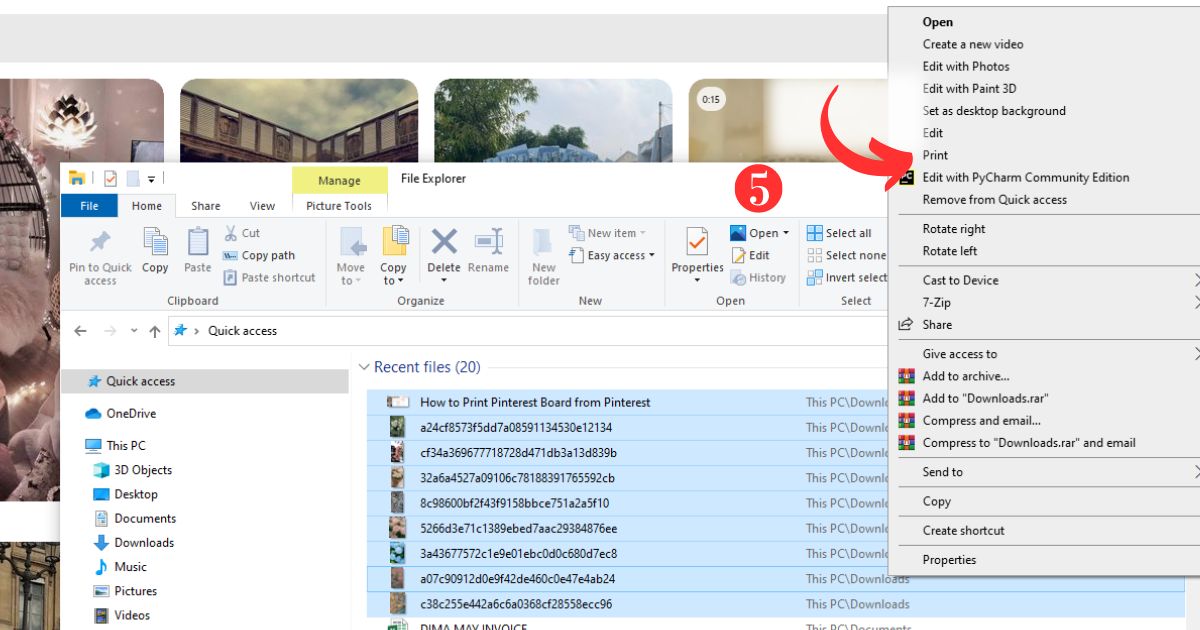The height and width of the screenshot is (630, 1200).
Task: Open Properties from context menu
Action: [x=949, y=560]
